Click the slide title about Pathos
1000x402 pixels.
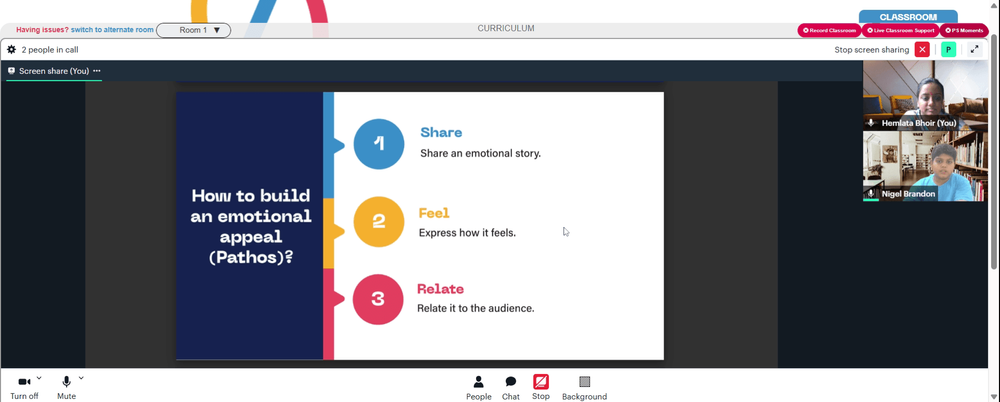(x=251, y=226)
